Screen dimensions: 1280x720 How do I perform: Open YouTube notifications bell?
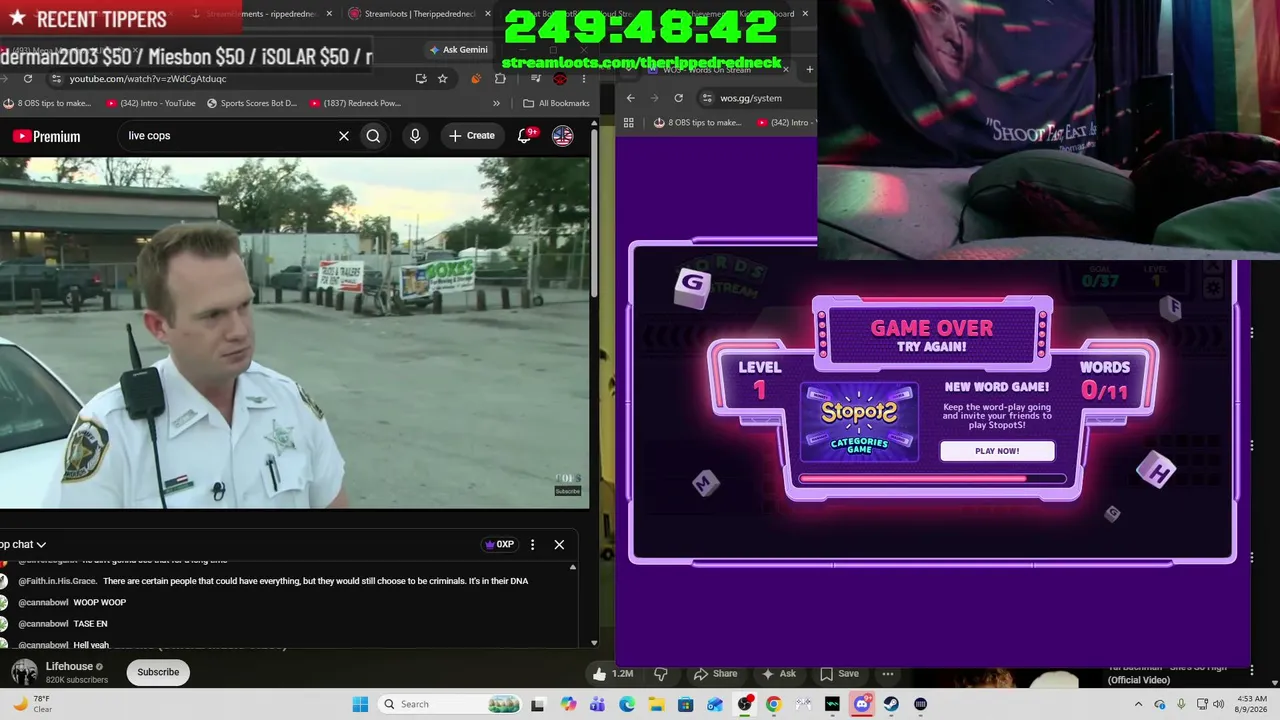(524, 136)
